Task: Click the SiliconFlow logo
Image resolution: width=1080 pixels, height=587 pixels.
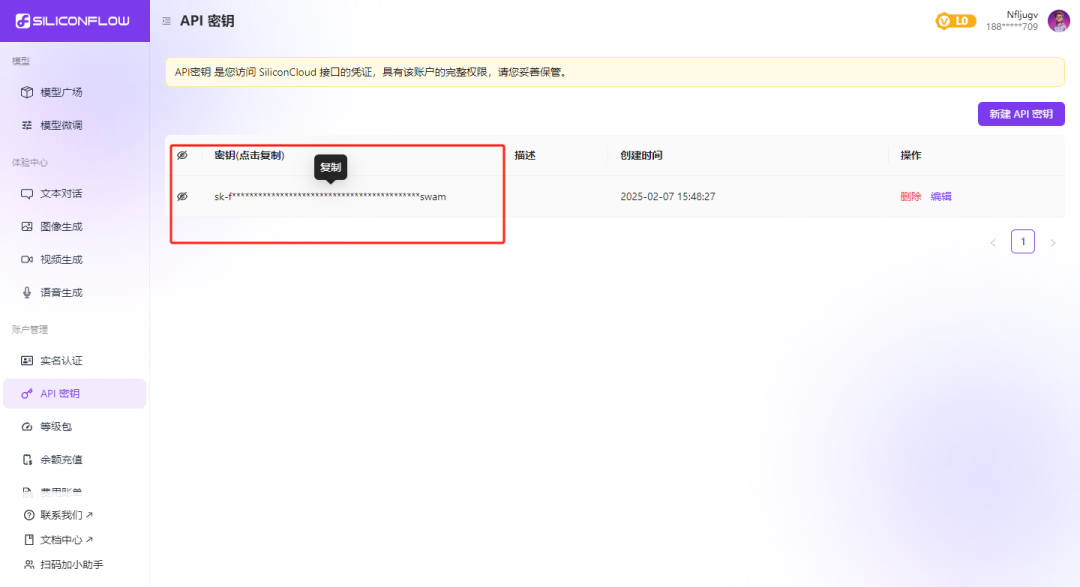Action: pyautogui.click(x=72, y=21)
